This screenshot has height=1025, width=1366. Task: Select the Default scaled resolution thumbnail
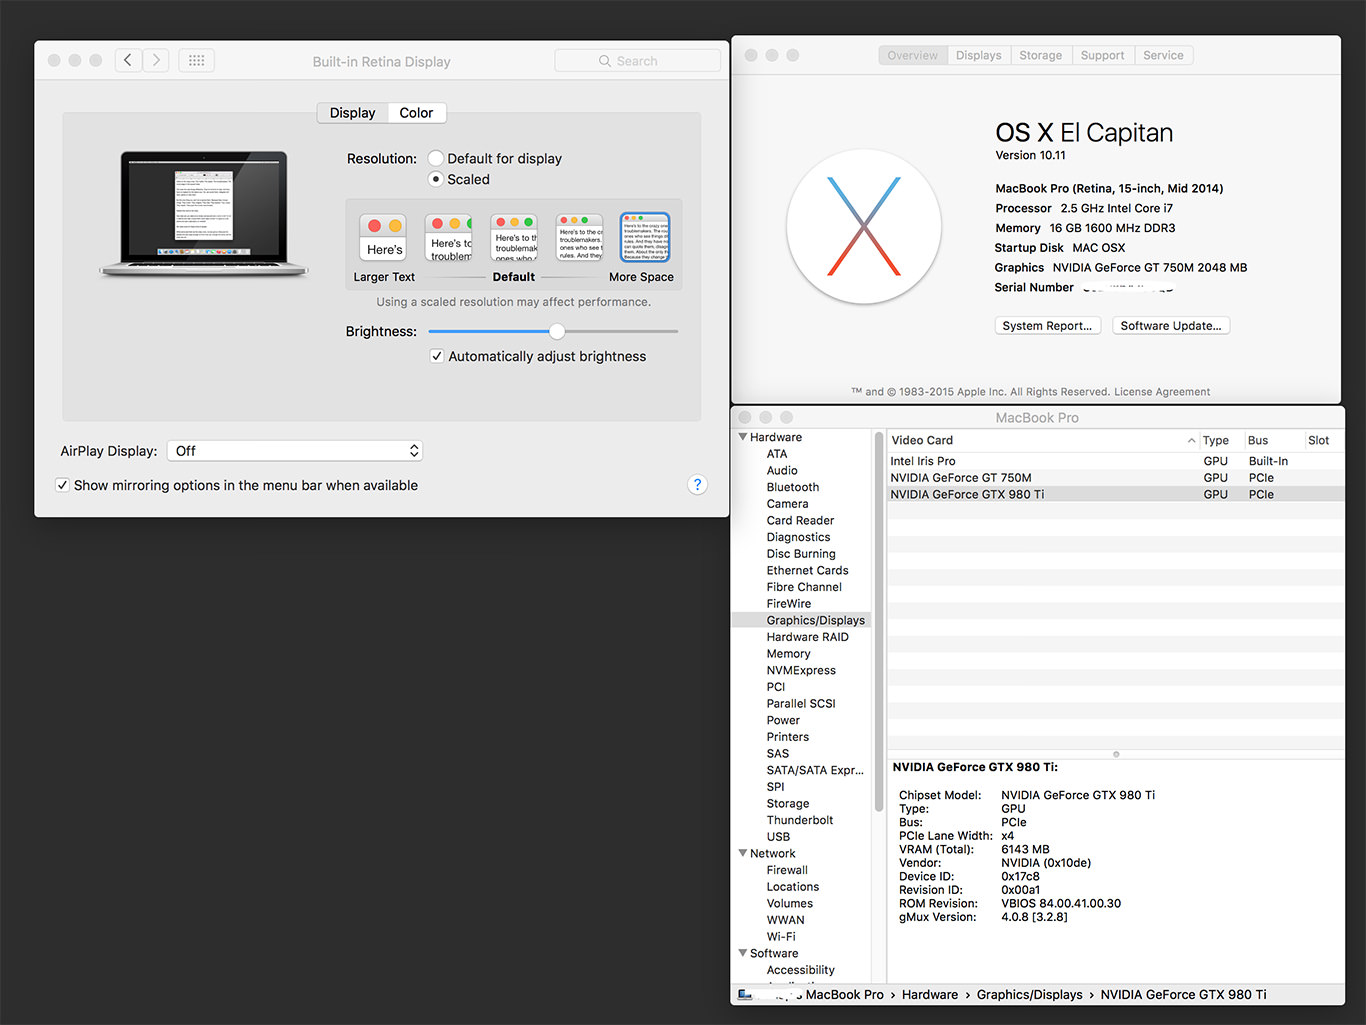(x=515, y=238)
